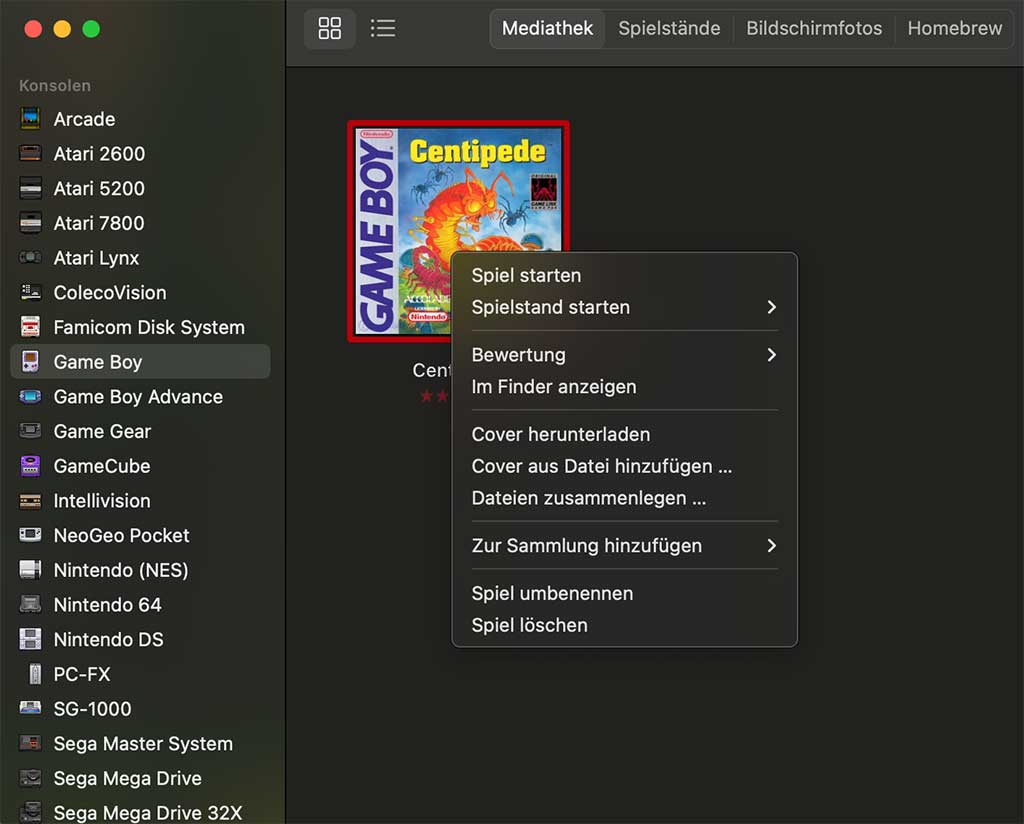Click the Sega Master System icon
Screen dimensions: 1024x824
pyautogui.click(x=30, y=742)
